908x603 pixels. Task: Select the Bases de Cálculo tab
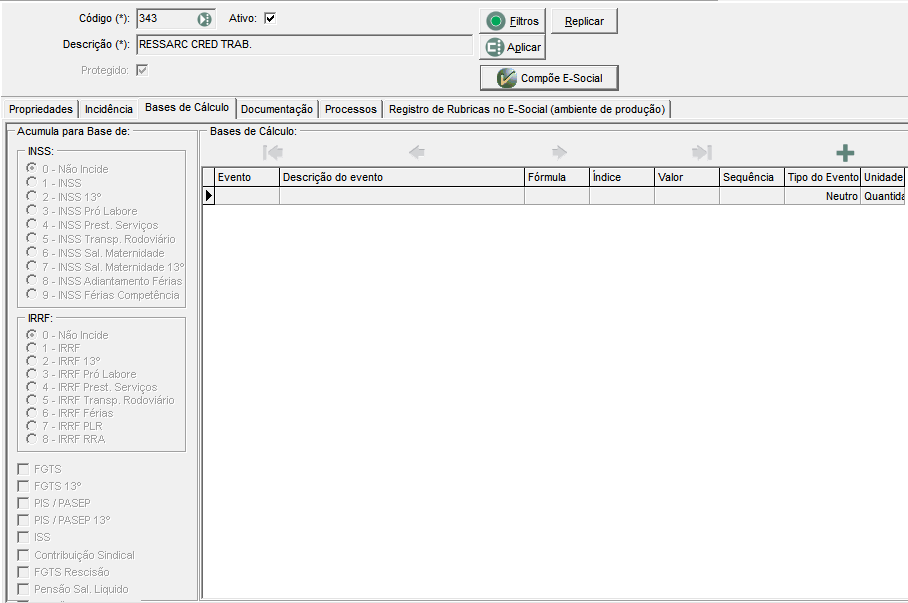coord(187,107)
